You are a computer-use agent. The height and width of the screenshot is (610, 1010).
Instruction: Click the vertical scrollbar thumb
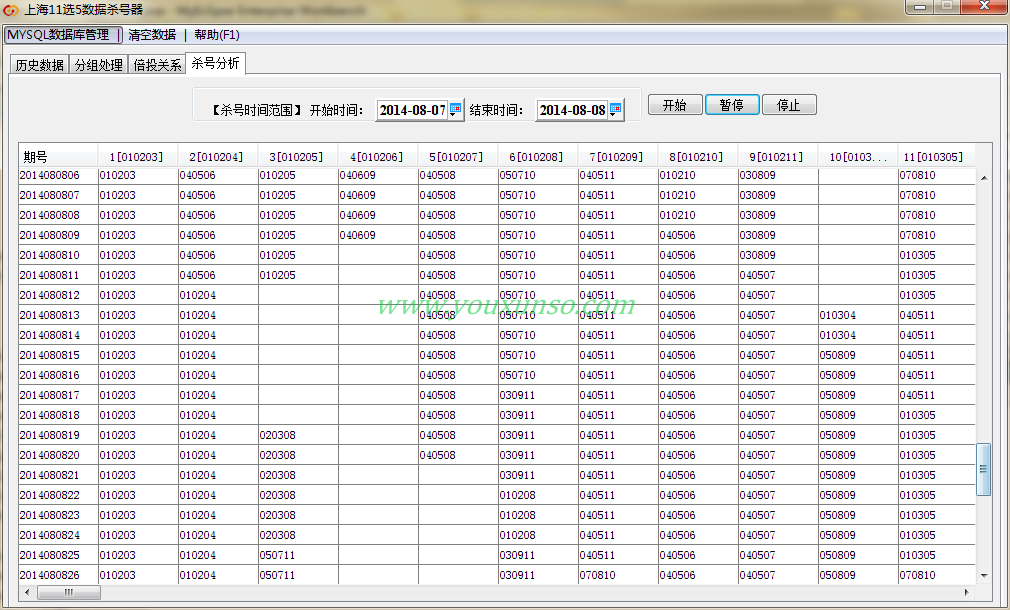[984, 469]
